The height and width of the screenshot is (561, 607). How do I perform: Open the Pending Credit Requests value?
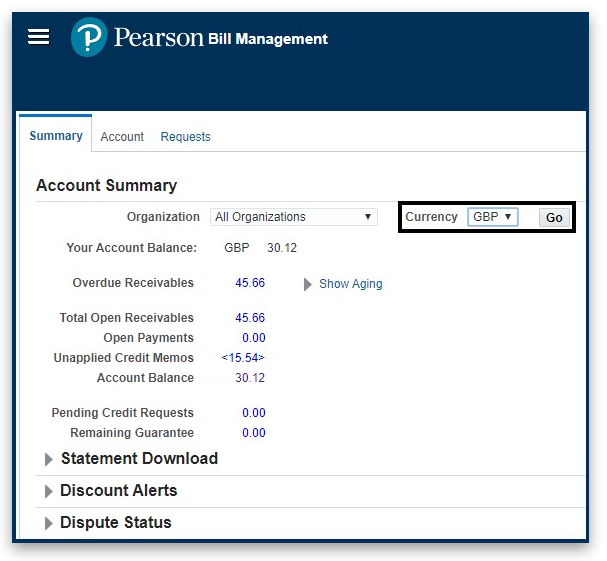click(x=253, y=413)
